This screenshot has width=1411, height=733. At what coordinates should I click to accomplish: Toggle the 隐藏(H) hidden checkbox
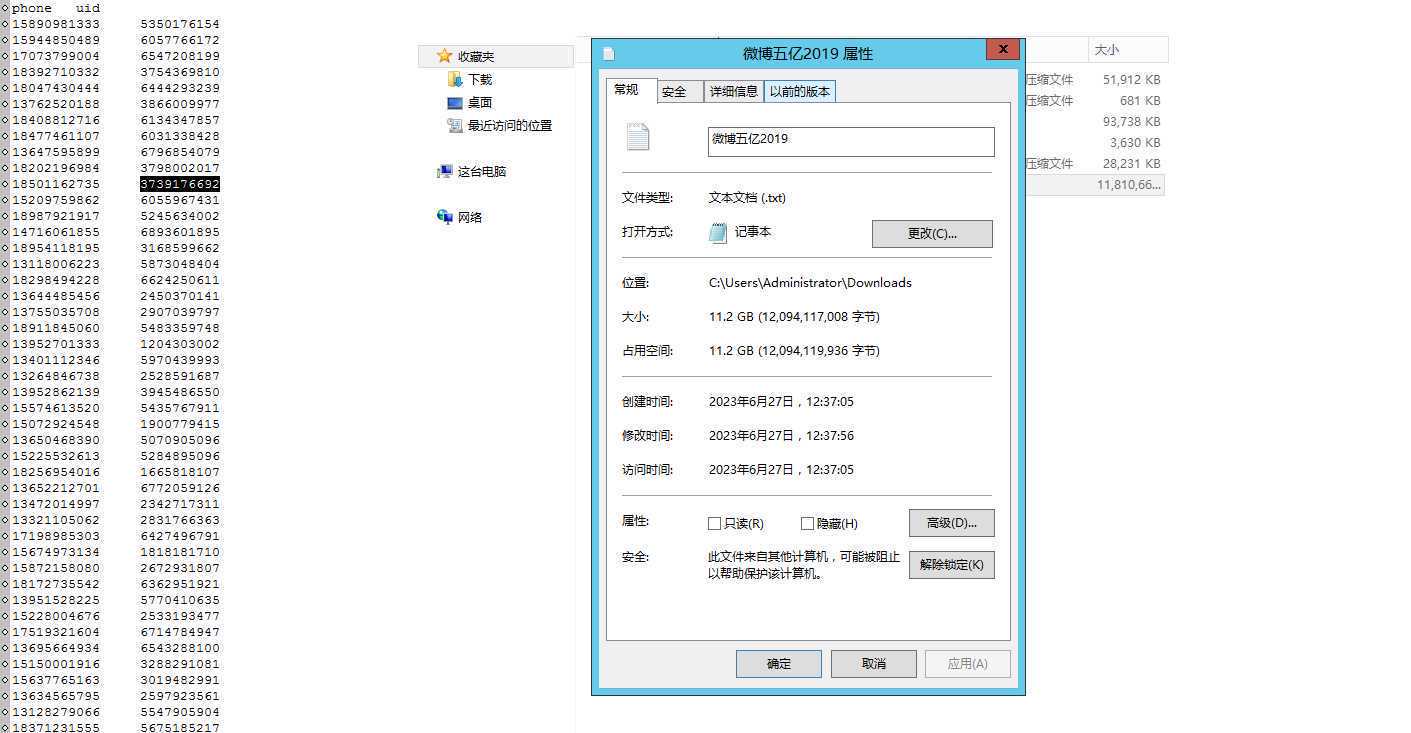tap(807, 523)
